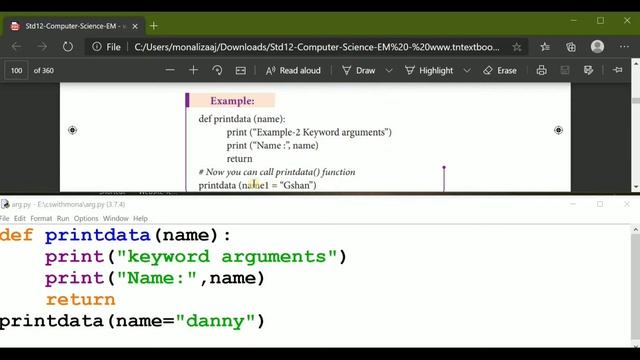Click the file path address bar

[x=317, y=47]
